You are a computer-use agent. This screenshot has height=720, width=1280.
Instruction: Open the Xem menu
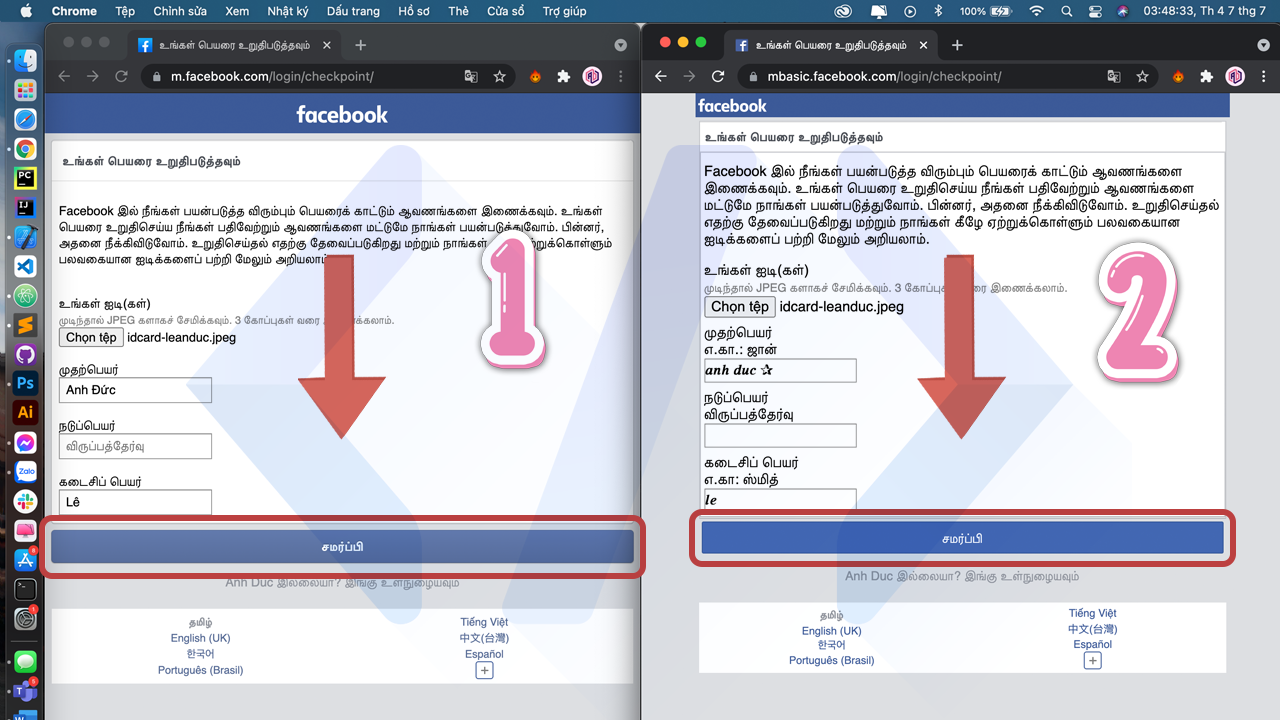click(x=237, y=11)
